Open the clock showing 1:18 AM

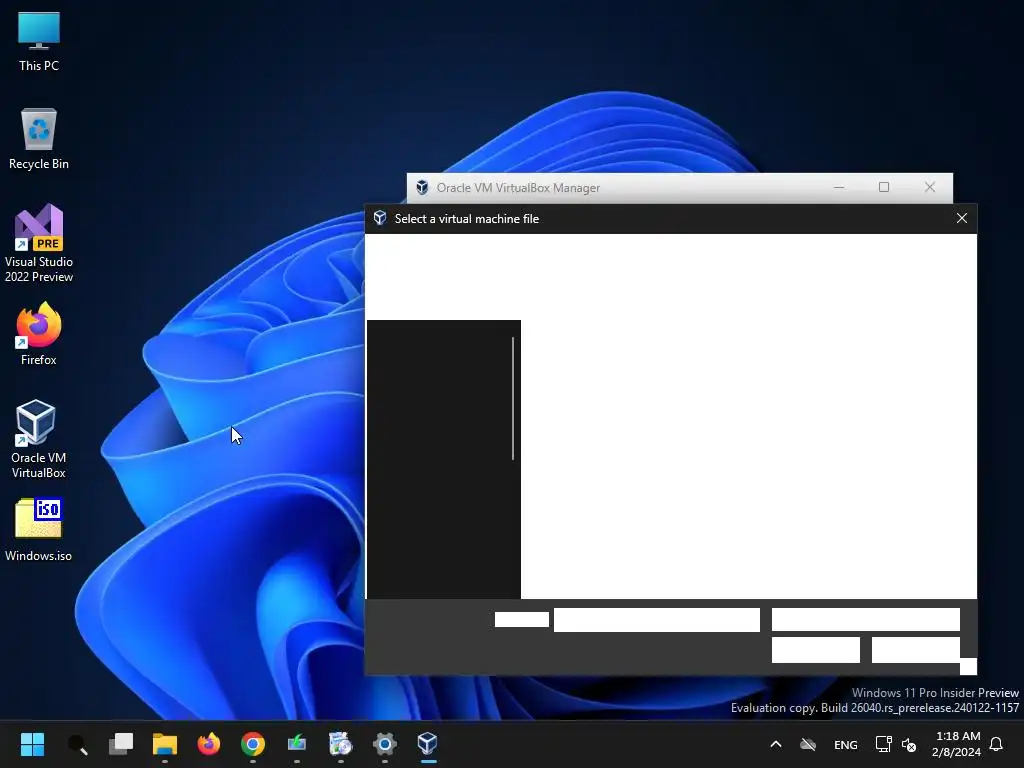[957, 744]
